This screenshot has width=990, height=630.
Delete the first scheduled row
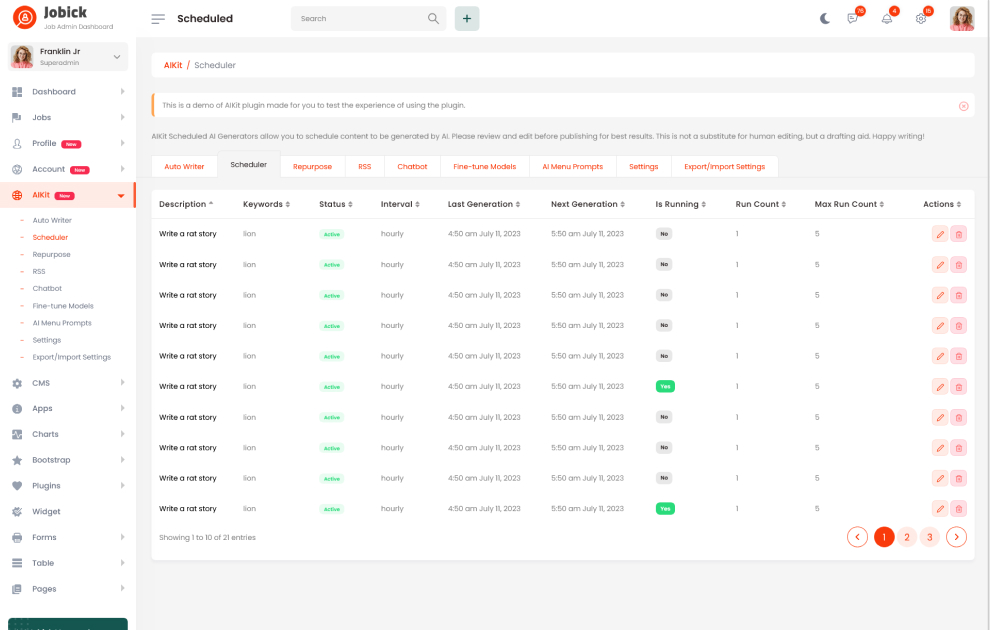point(958,234)
